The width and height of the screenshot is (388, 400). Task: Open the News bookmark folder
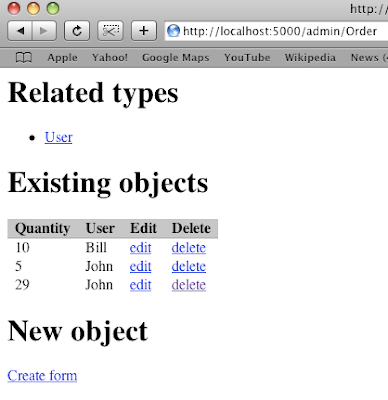point(369,58)
